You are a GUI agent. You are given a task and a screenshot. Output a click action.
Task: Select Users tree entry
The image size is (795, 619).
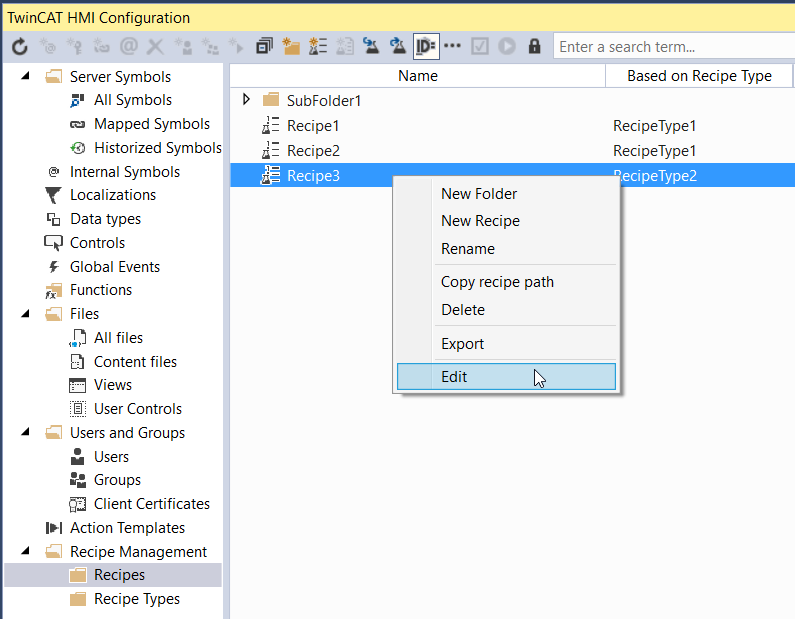pos(111,457)
